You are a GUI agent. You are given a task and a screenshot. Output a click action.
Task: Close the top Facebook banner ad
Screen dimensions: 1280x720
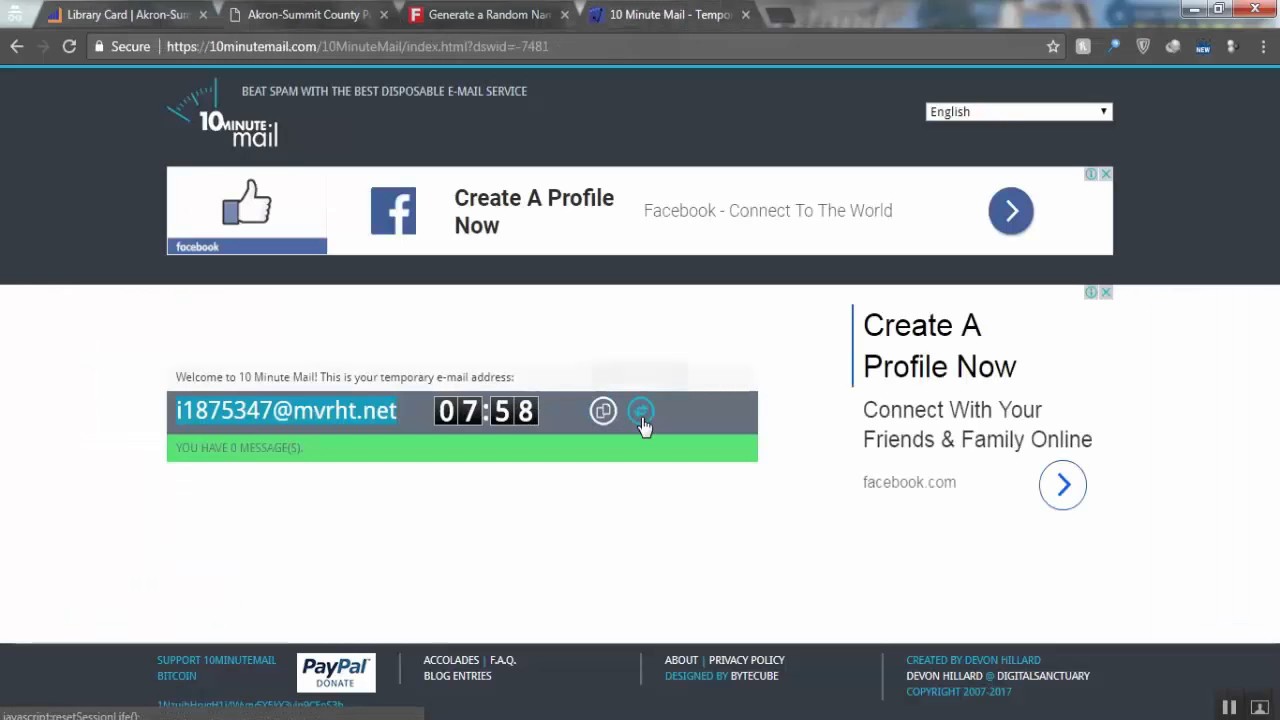[1106, 174]
